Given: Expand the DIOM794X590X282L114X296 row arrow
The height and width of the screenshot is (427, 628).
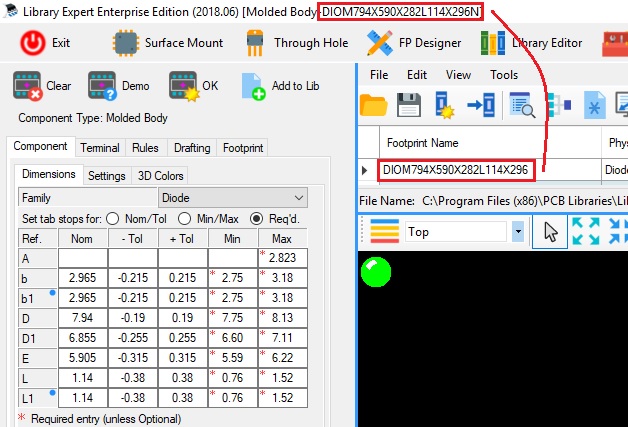Looking at the screenshot, I should tap(365, 170).
